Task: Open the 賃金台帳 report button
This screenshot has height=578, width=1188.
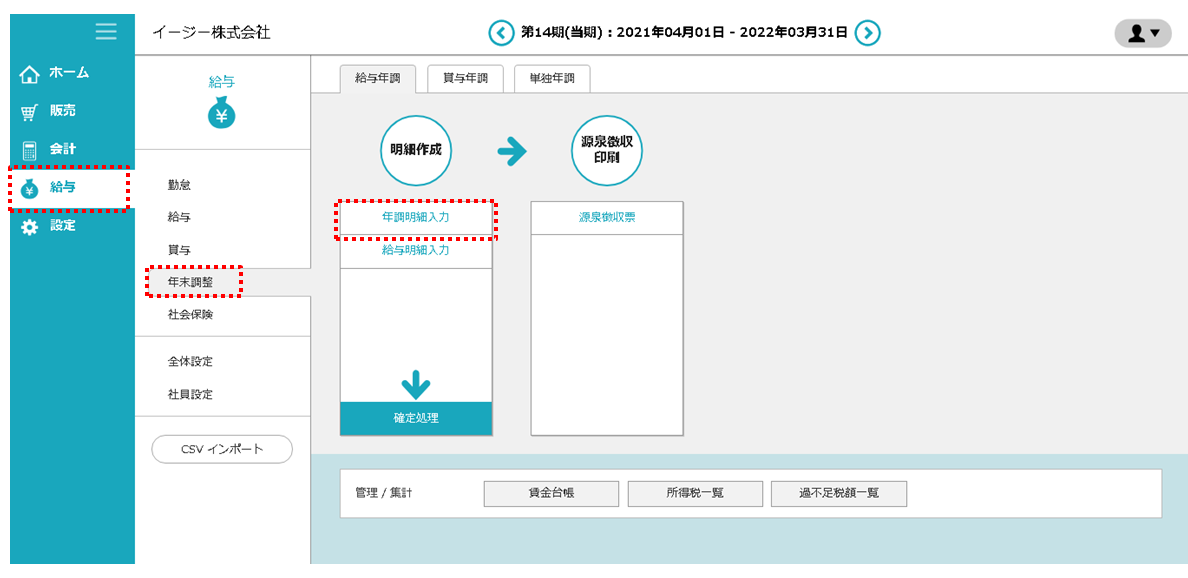Action: [x=551, y=493]
